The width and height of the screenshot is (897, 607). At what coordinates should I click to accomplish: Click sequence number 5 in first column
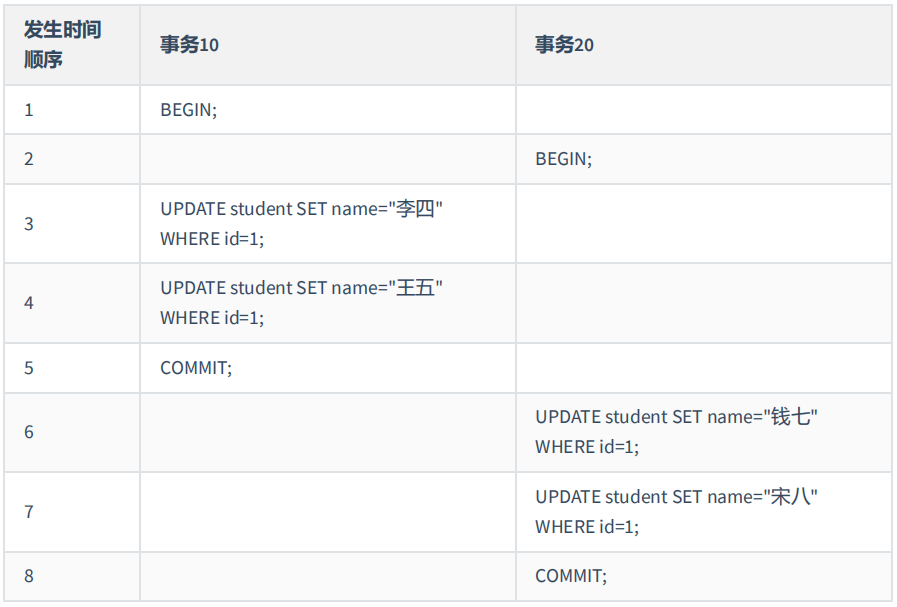coord(29,368)
